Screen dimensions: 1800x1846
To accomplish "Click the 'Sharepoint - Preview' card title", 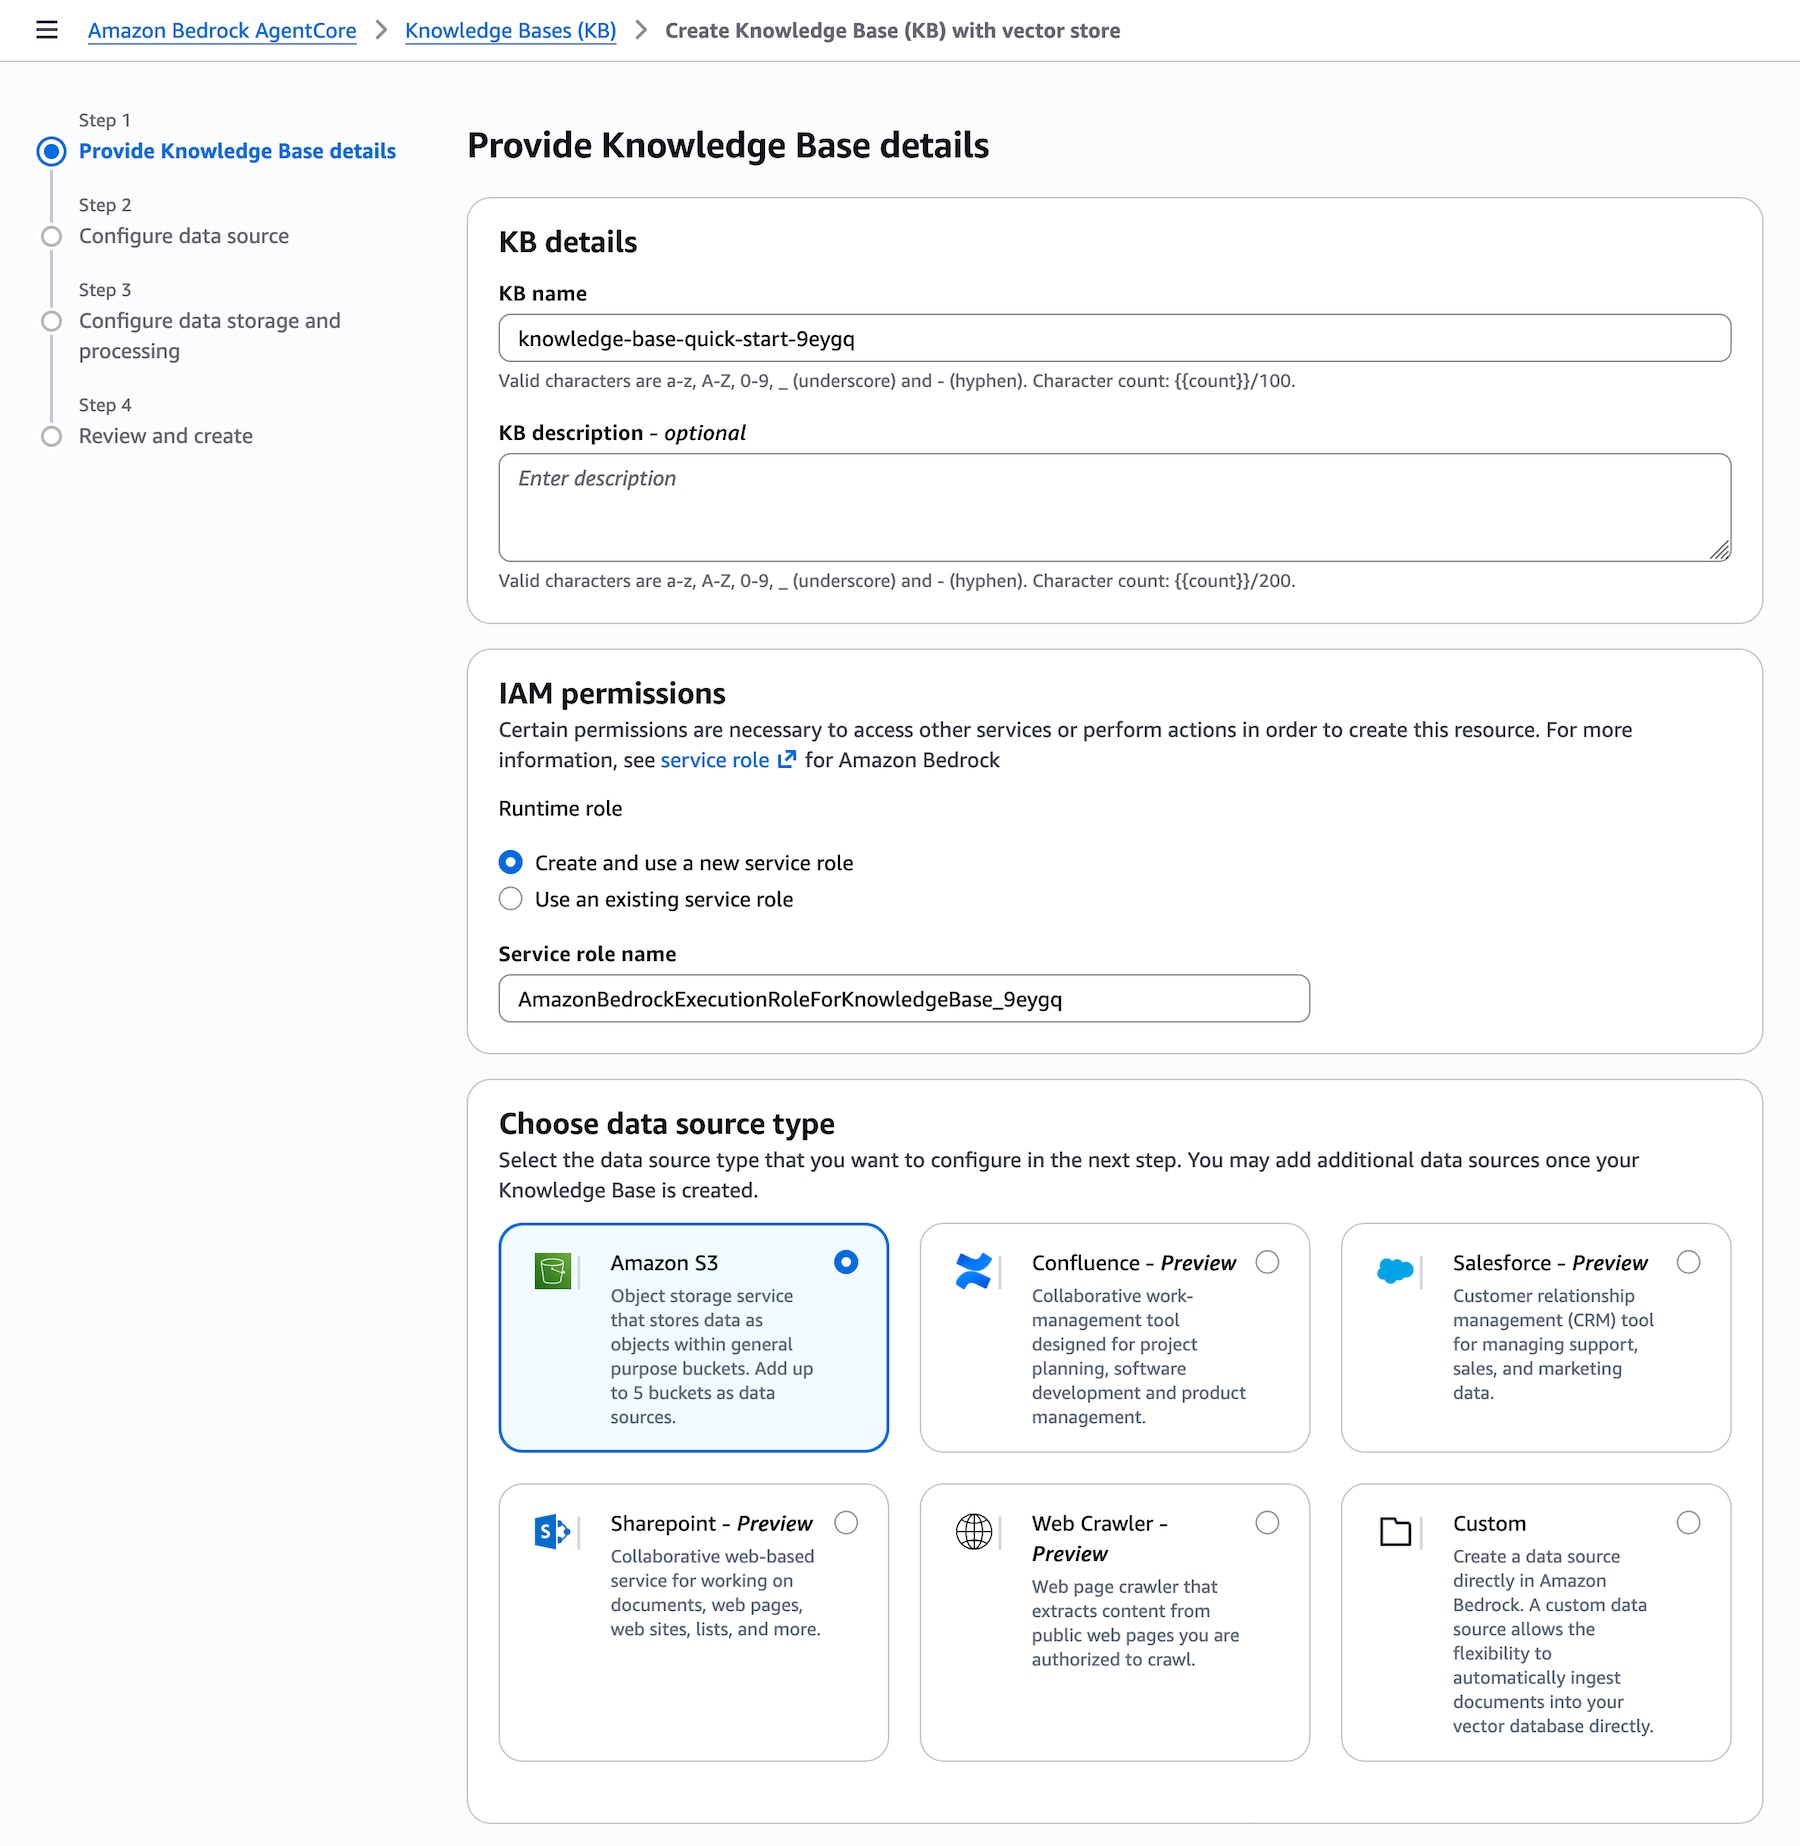I will [x=711, y=1523].
